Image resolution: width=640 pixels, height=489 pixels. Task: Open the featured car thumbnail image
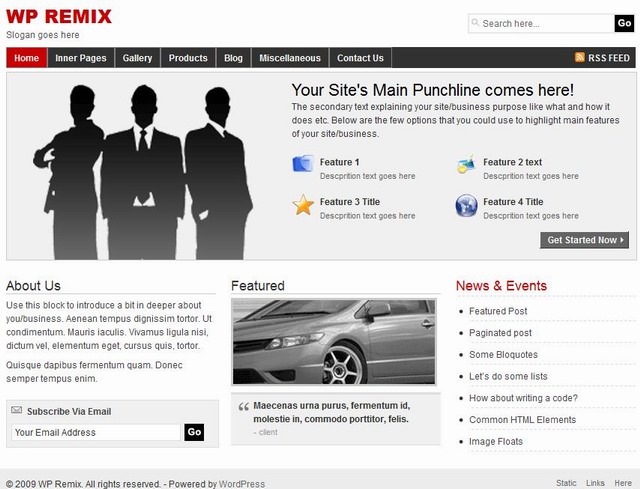334,342
